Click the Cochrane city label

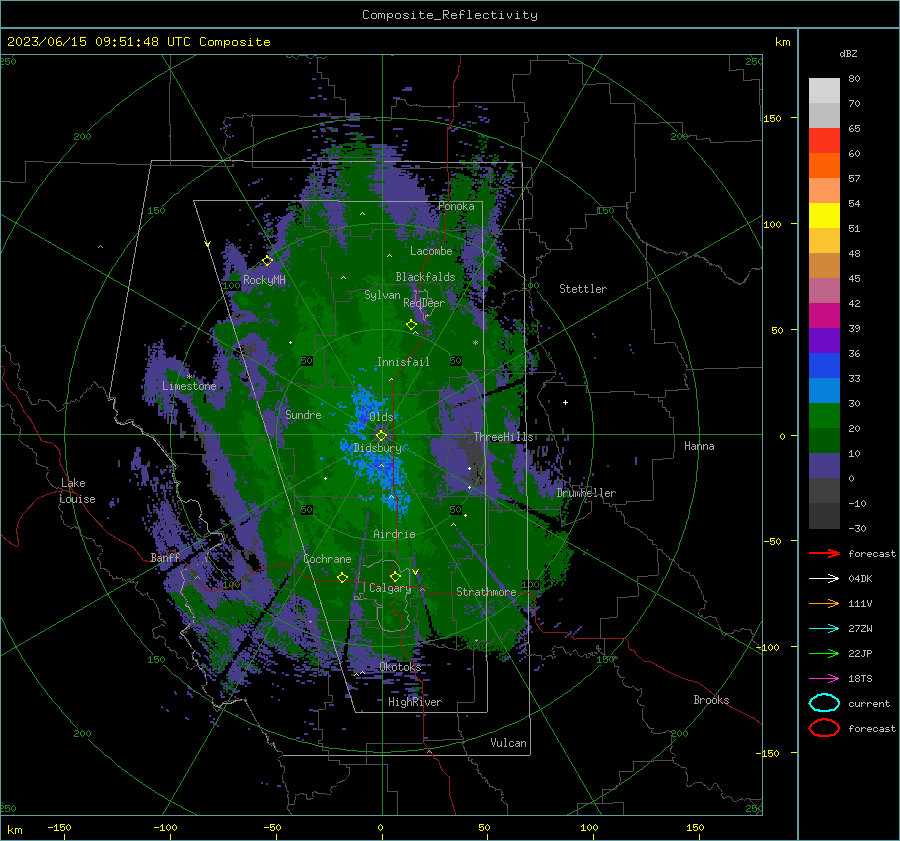click(x=327, y=559)
